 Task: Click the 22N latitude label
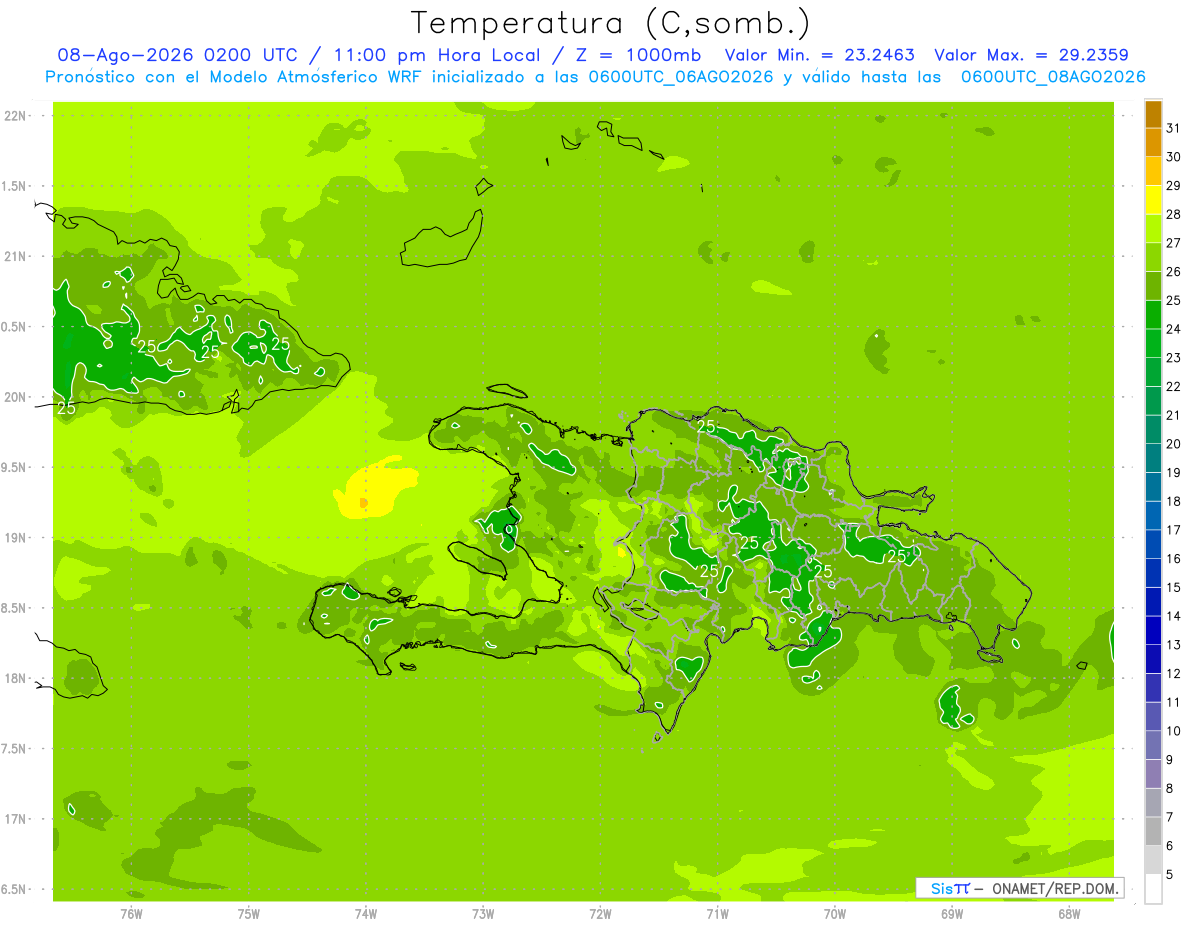point(17,116)
